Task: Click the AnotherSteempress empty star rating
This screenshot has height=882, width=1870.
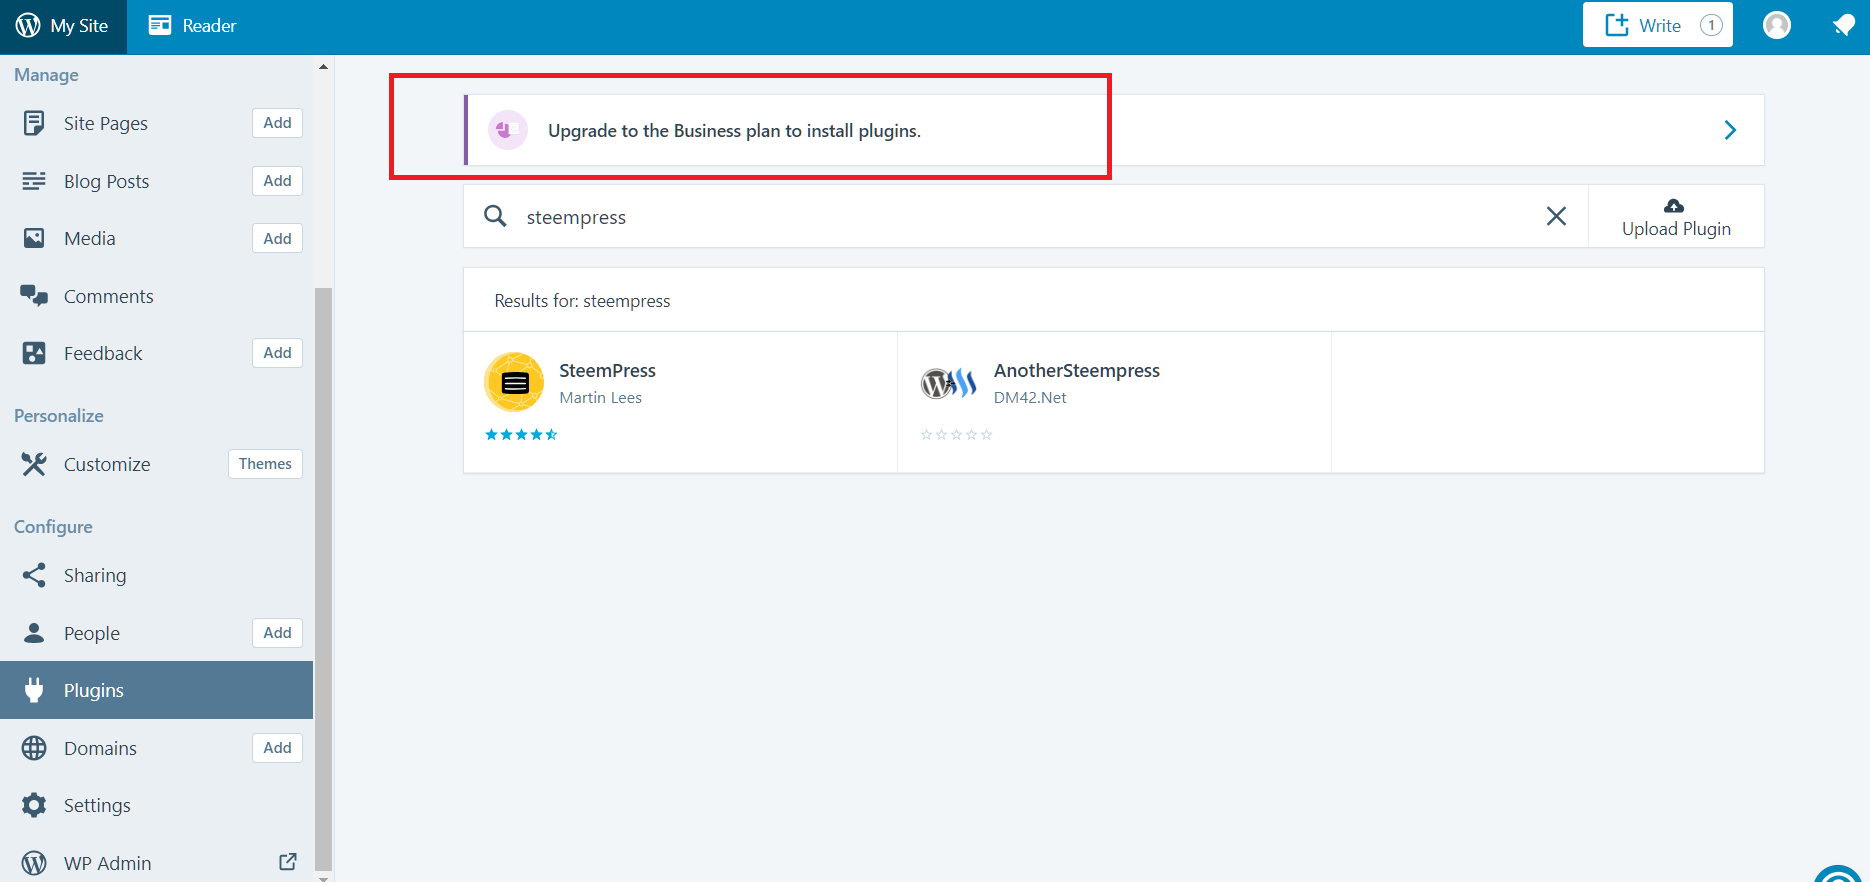Action: pyautogui.click(x=956, y=434)
